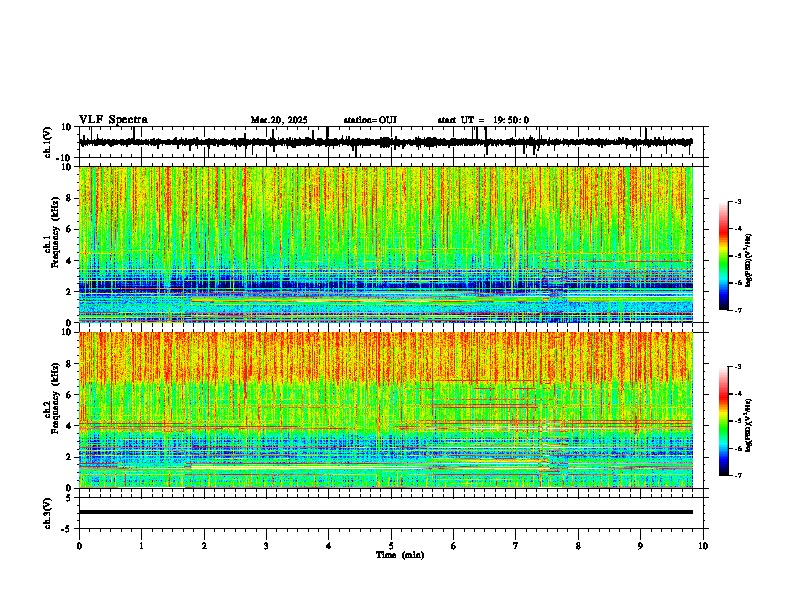The image size is (792, 612).
Task: Click the "VLF Spectra" title text
Action: point(113,120)
